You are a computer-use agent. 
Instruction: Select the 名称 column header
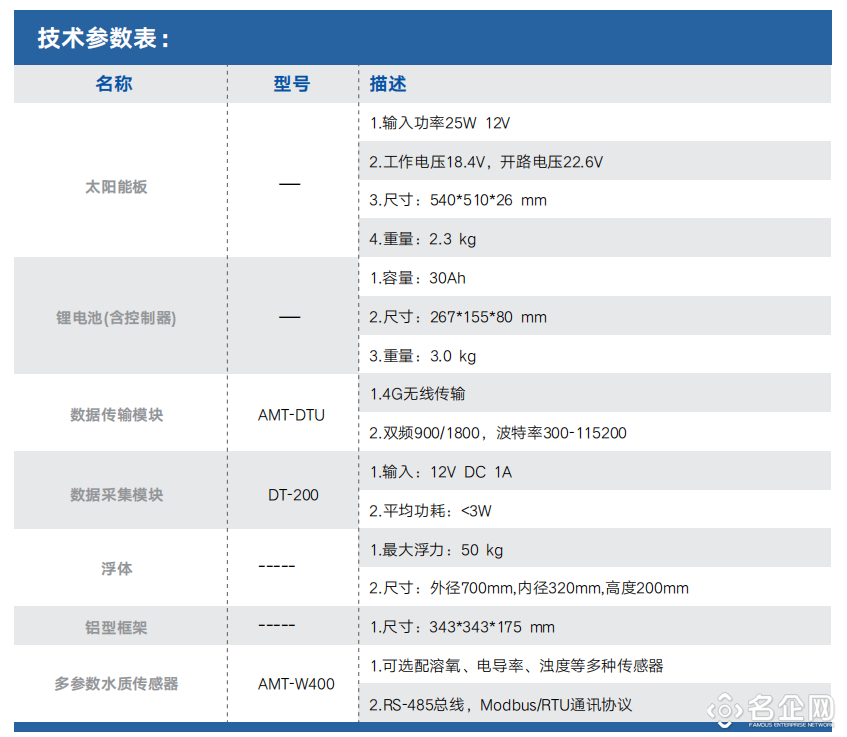pyautogui.click(x=114, y=84)
